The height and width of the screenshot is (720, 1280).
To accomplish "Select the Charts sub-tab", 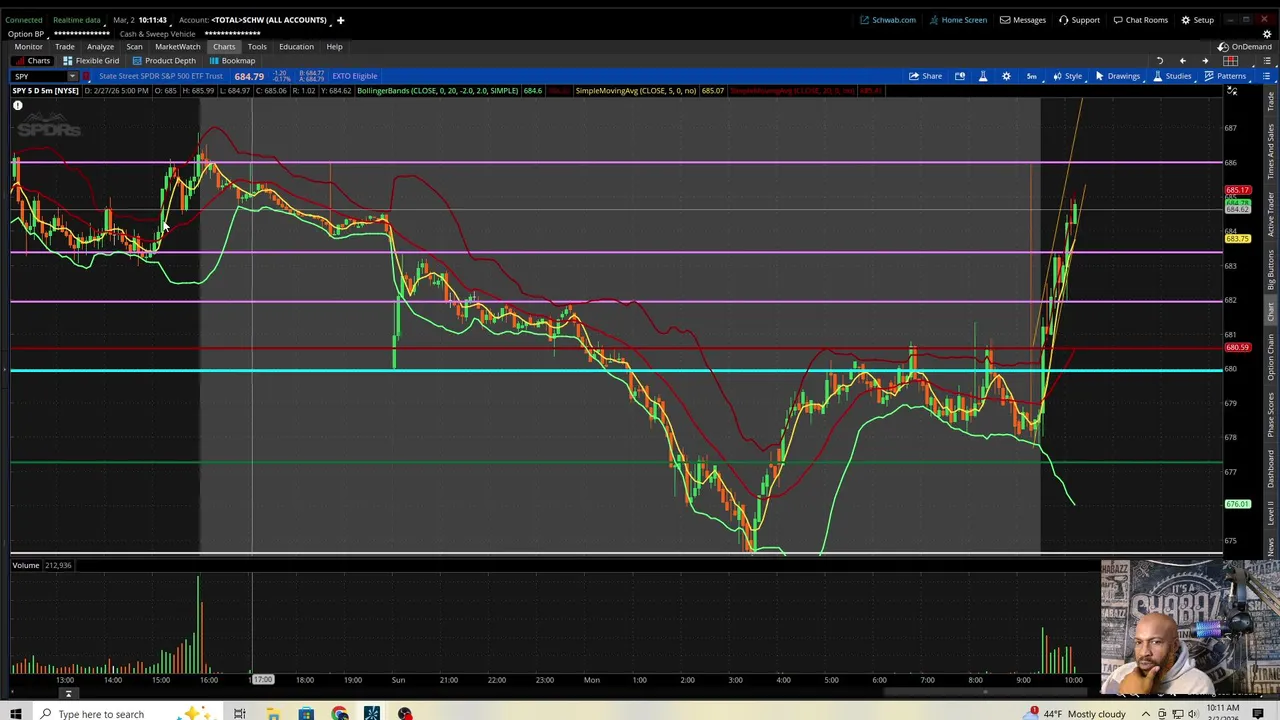I will [32, 61].
